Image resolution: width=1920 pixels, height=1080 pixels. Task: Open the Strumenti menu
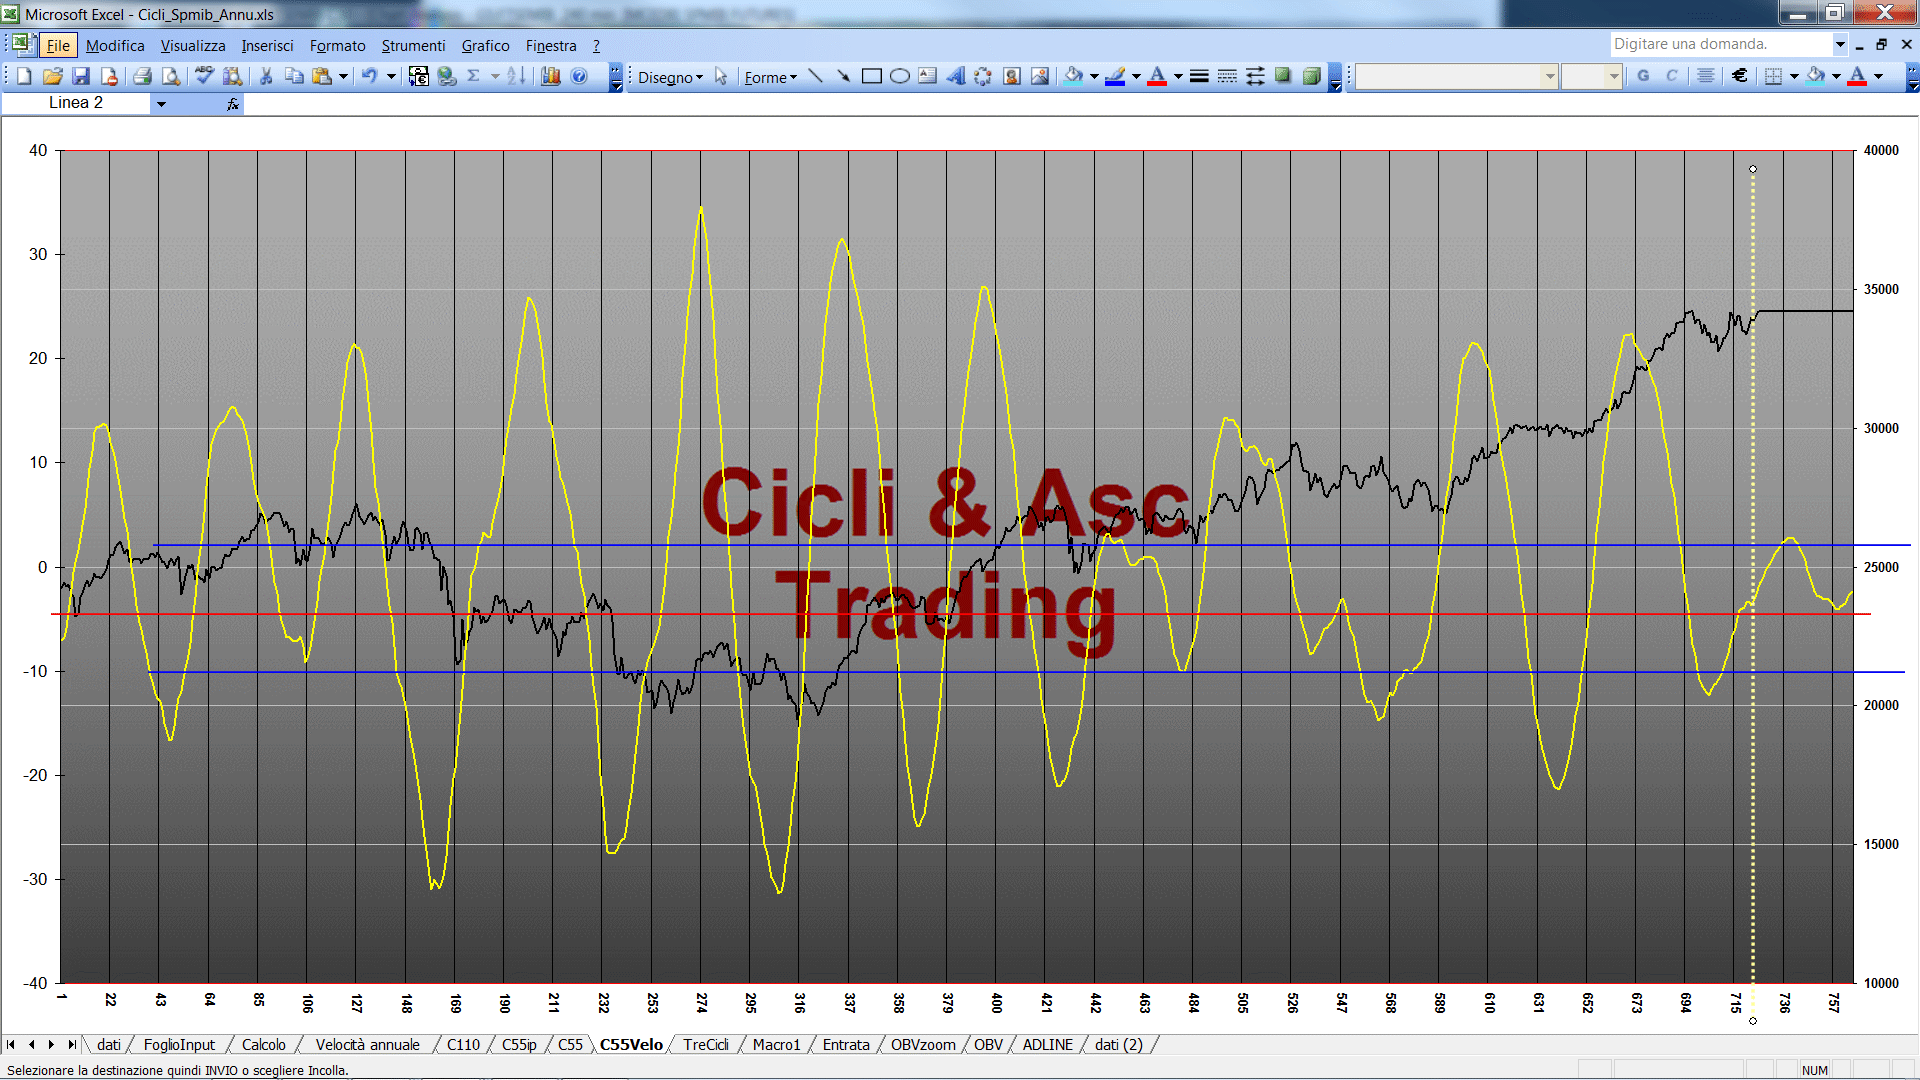click(x=413, y=45)
